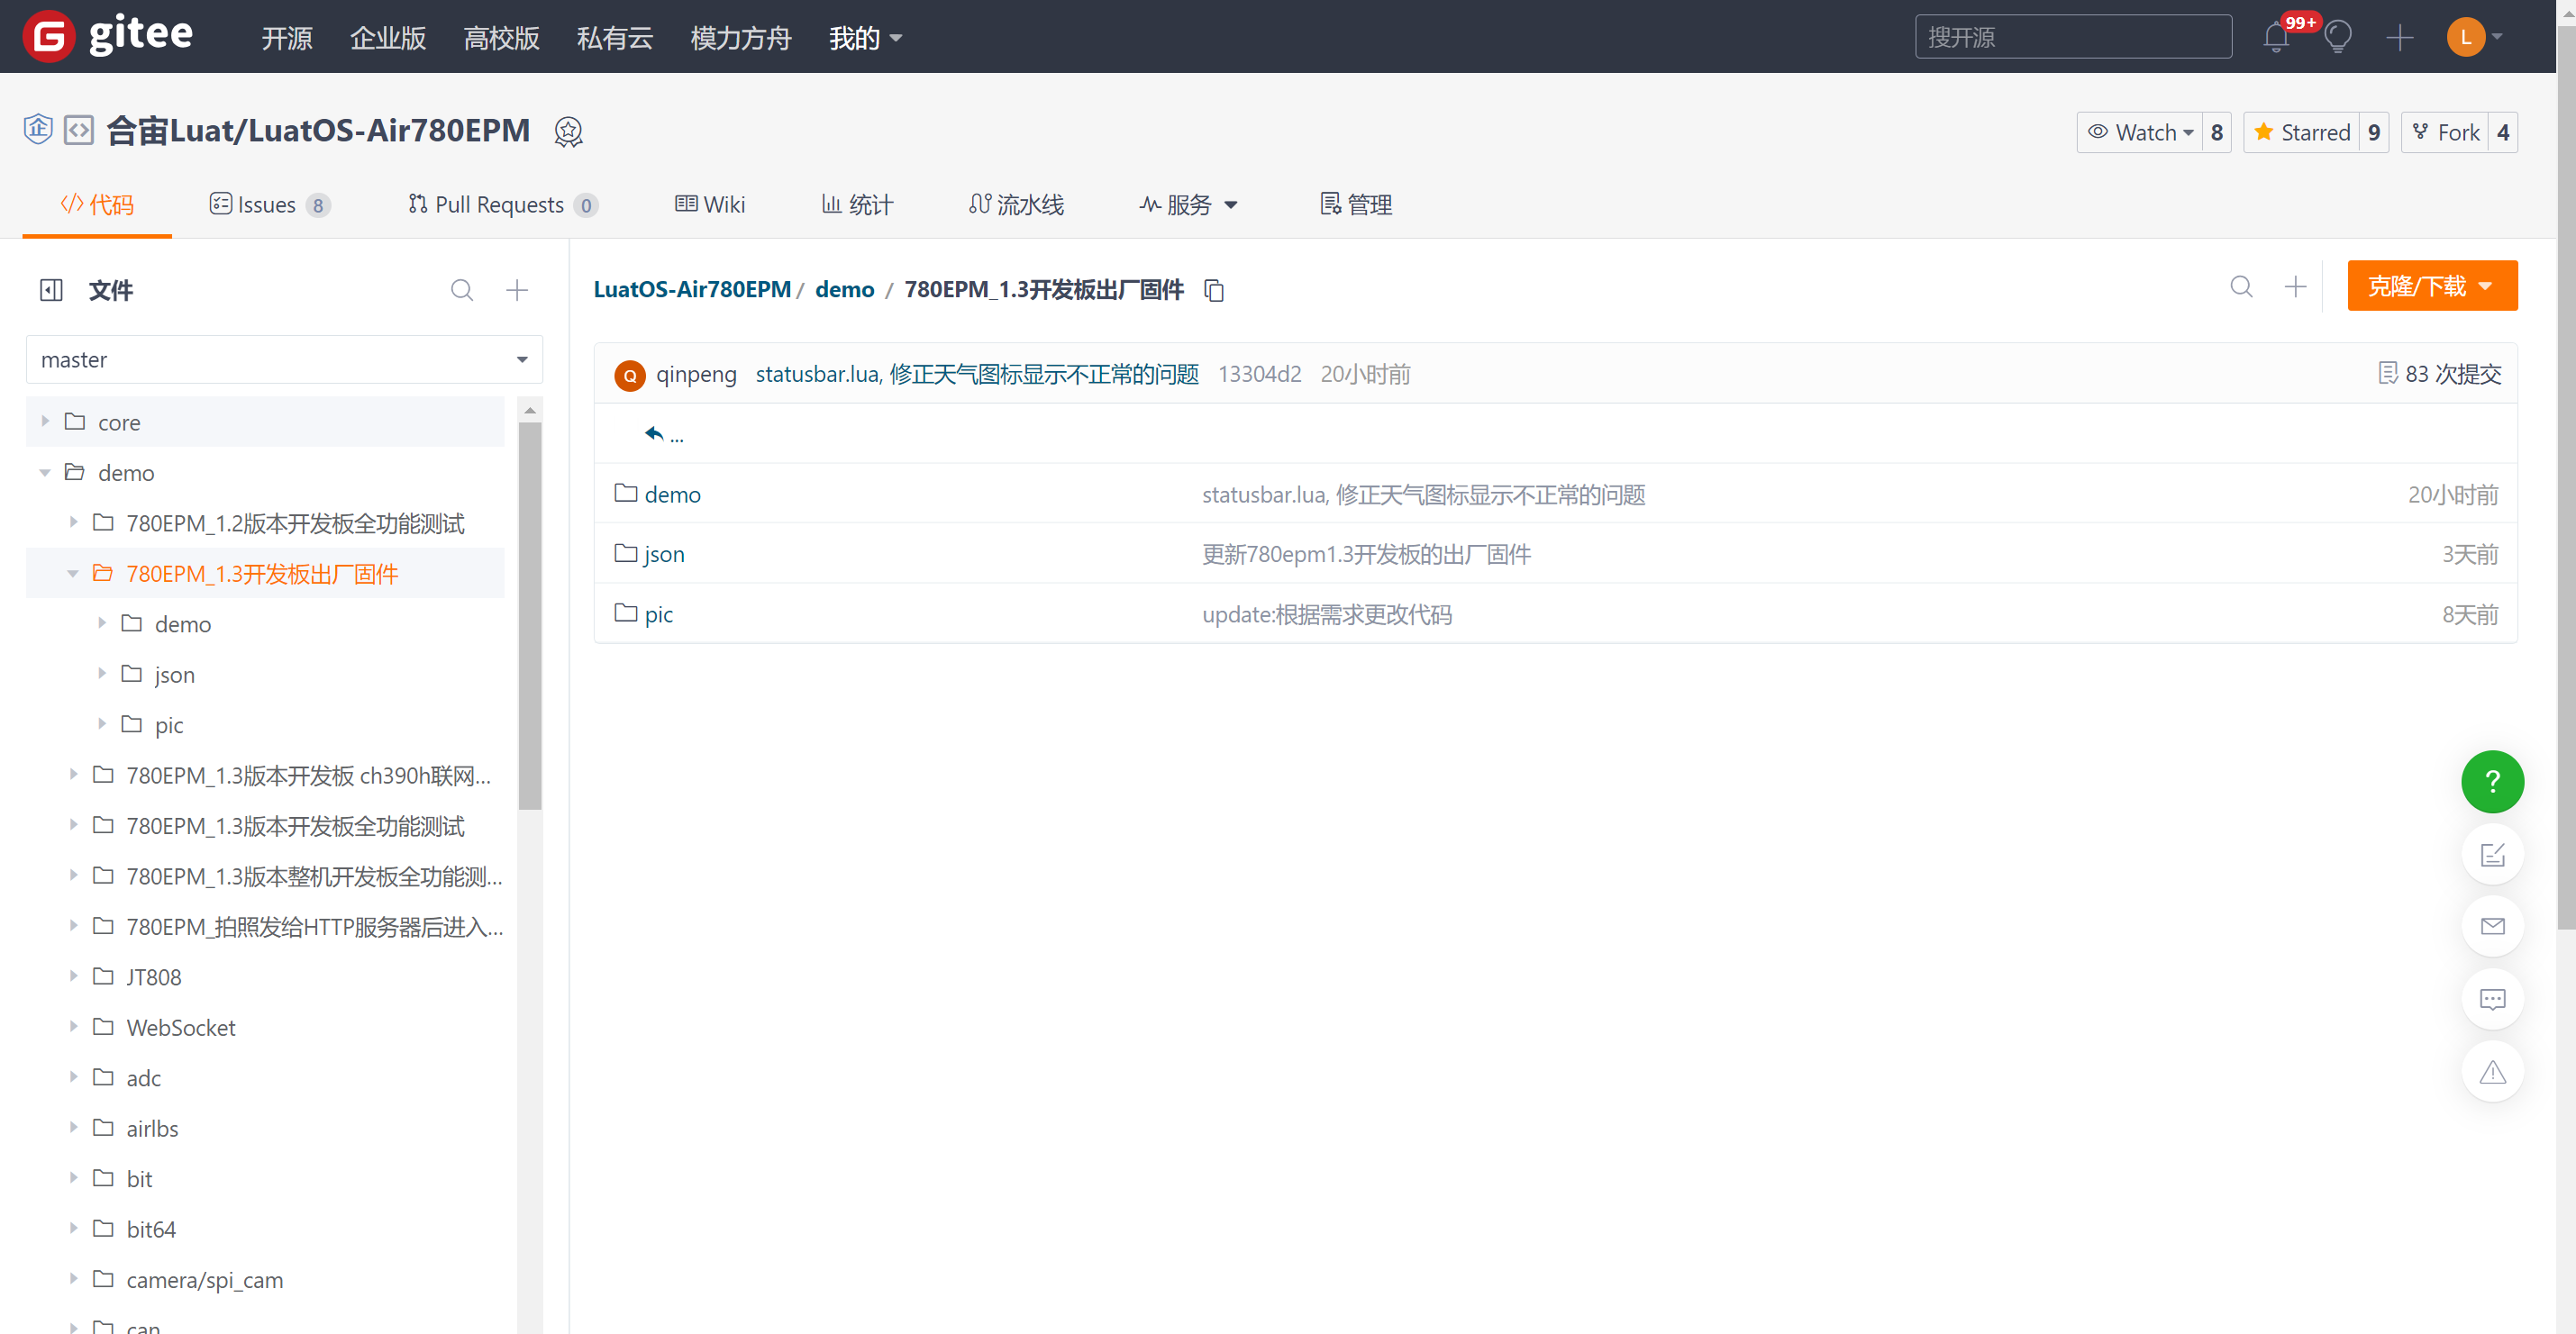Search files in the sidebar tree
This screenshot has height=1334, width=2576.
pyautogui.click(x=462, y=290)
